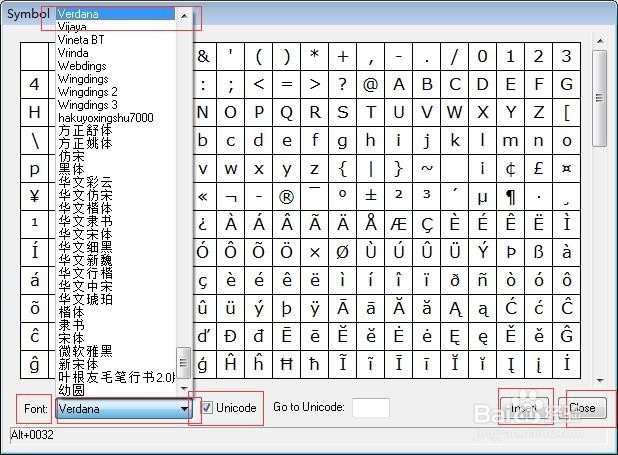Select the left guillemet « symbol
Image resolution: width=618 pixels, height=455 pixels.
tap(203, 196)
